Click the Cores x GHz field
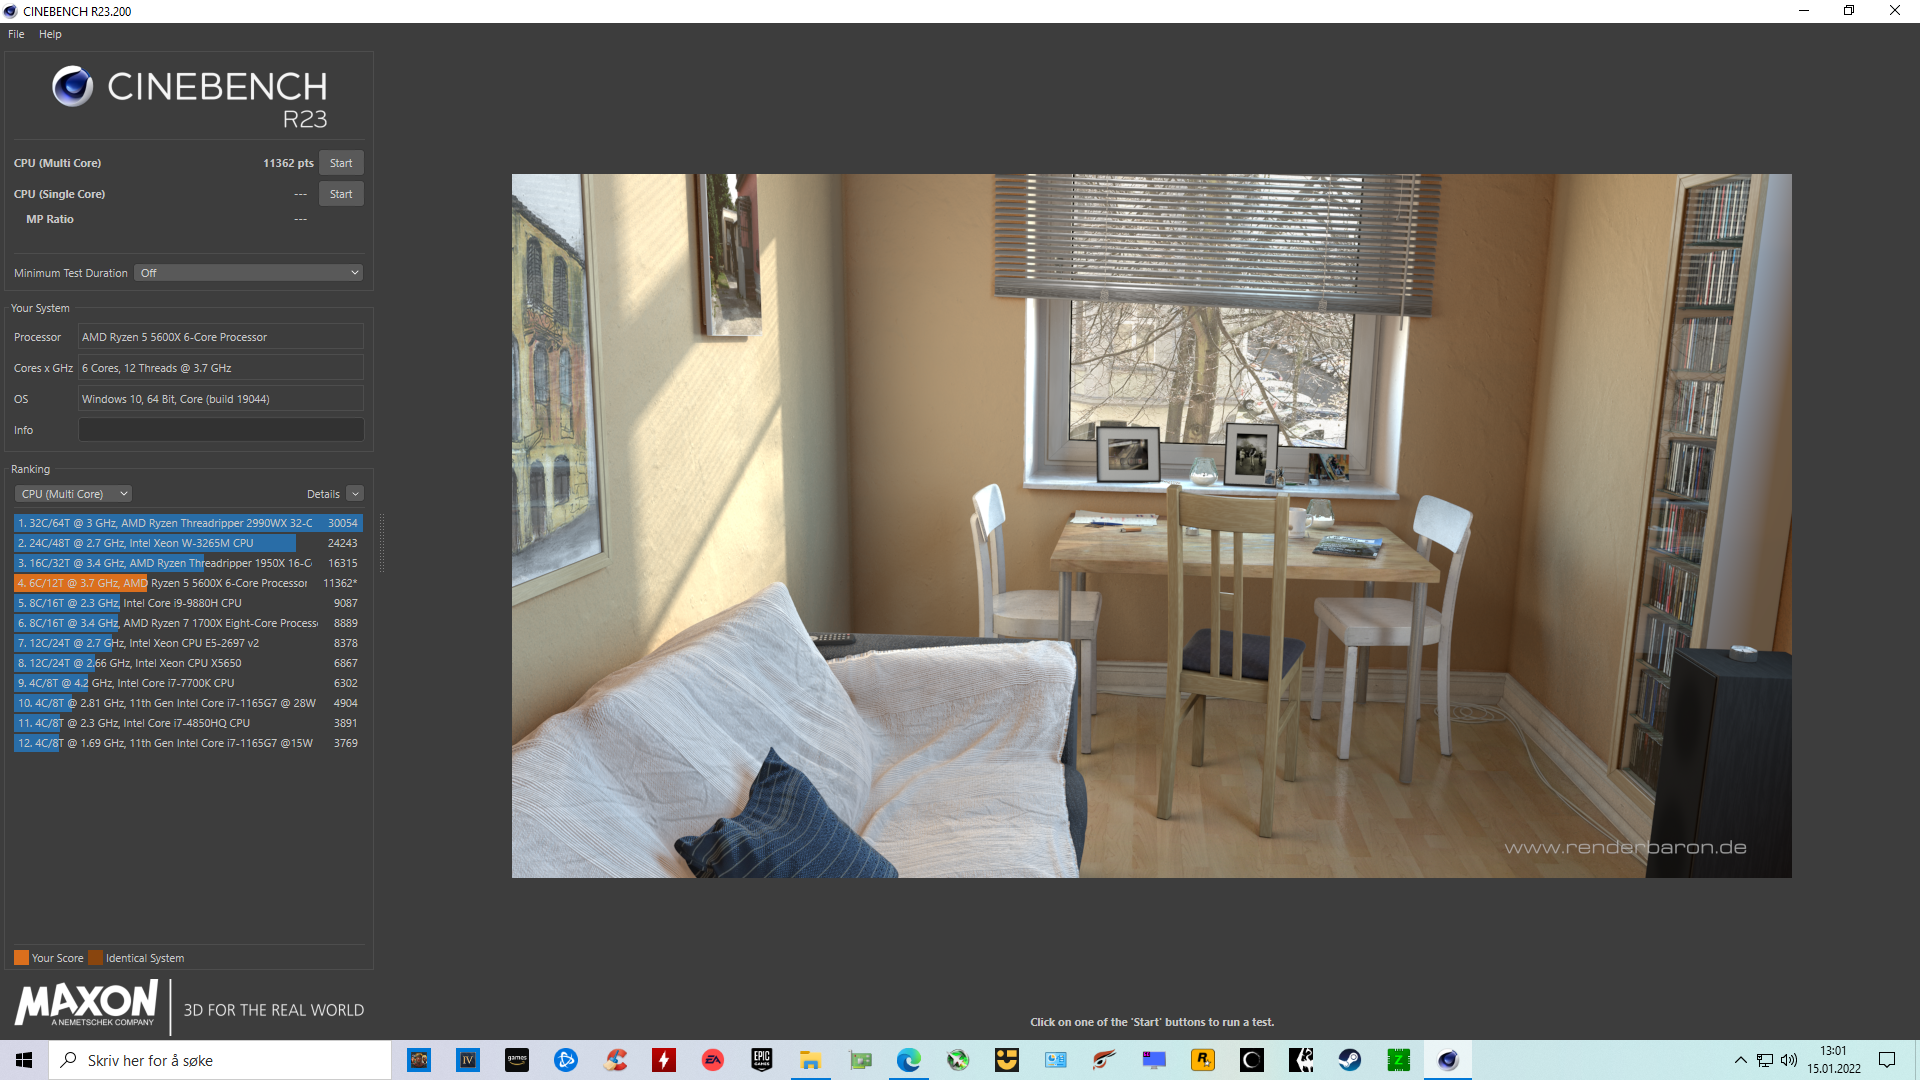This screenshot has height=1080, width=1920. (221, 368)
